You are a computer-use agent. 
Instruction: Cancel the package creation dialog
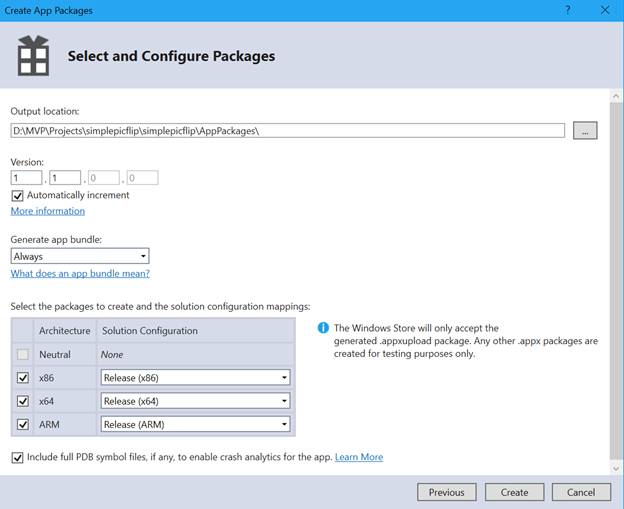pyautogui.click(x=581, y=492)
